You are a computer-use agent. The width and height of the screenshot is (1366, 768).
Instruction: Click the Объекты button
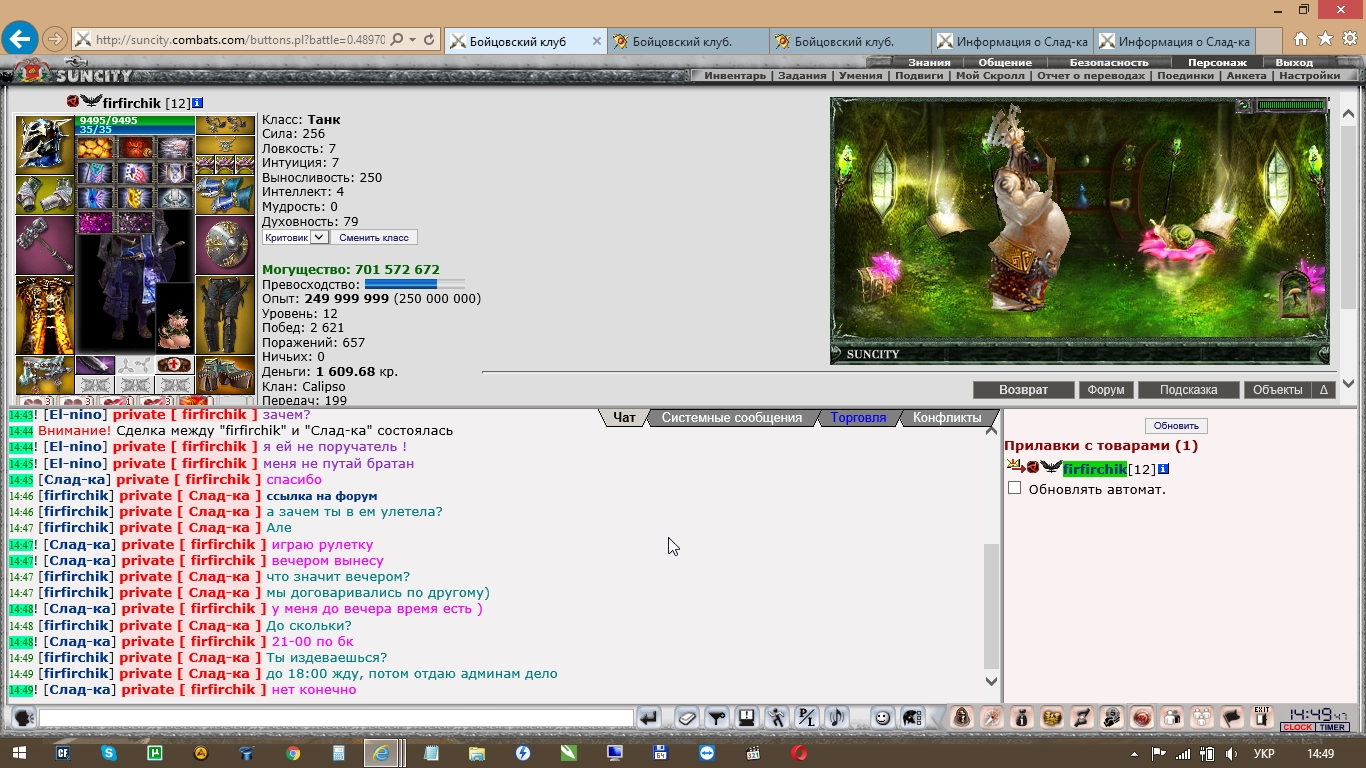pyautogui.click(x=1277, y=390)
